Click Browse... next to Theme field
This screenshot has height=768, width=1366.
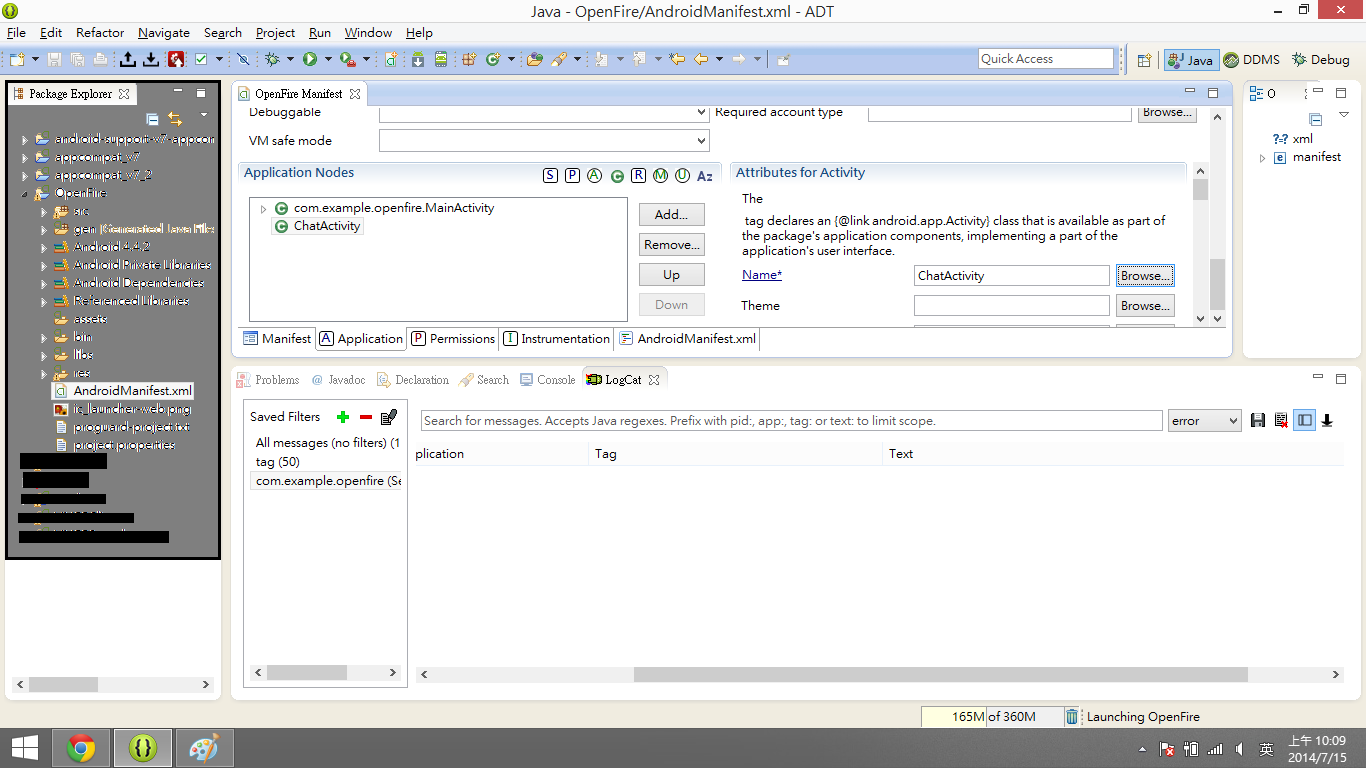[1145, 306]
